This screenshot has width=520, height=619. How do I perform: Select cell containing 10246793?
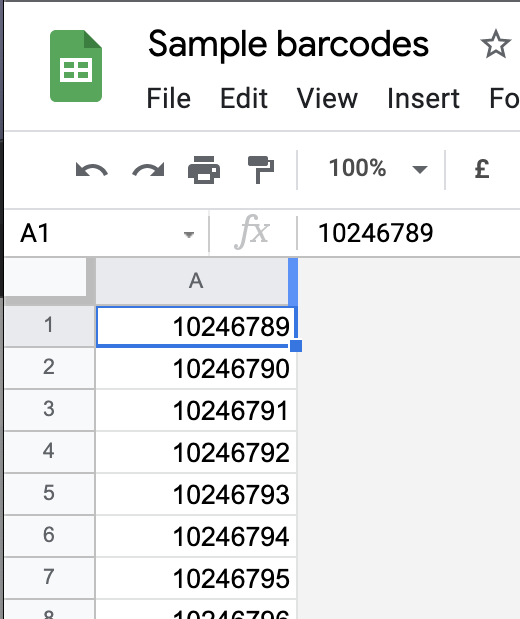pos(196,494)
